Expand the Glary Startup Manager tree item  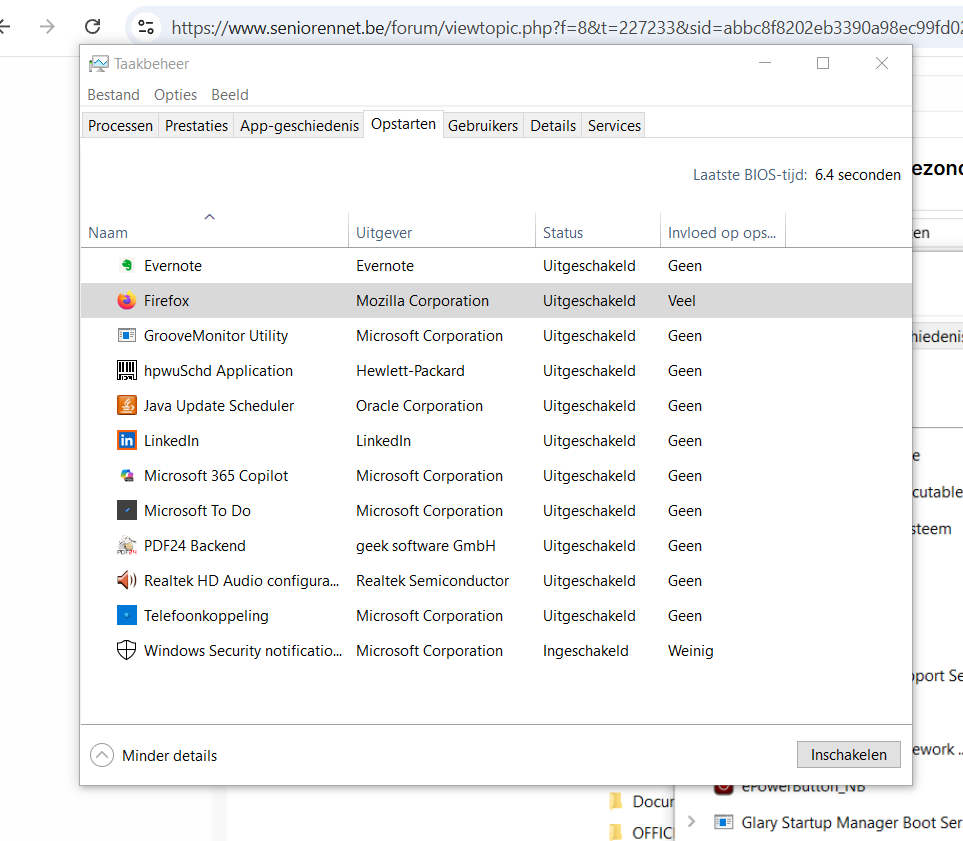pos(691,822)
